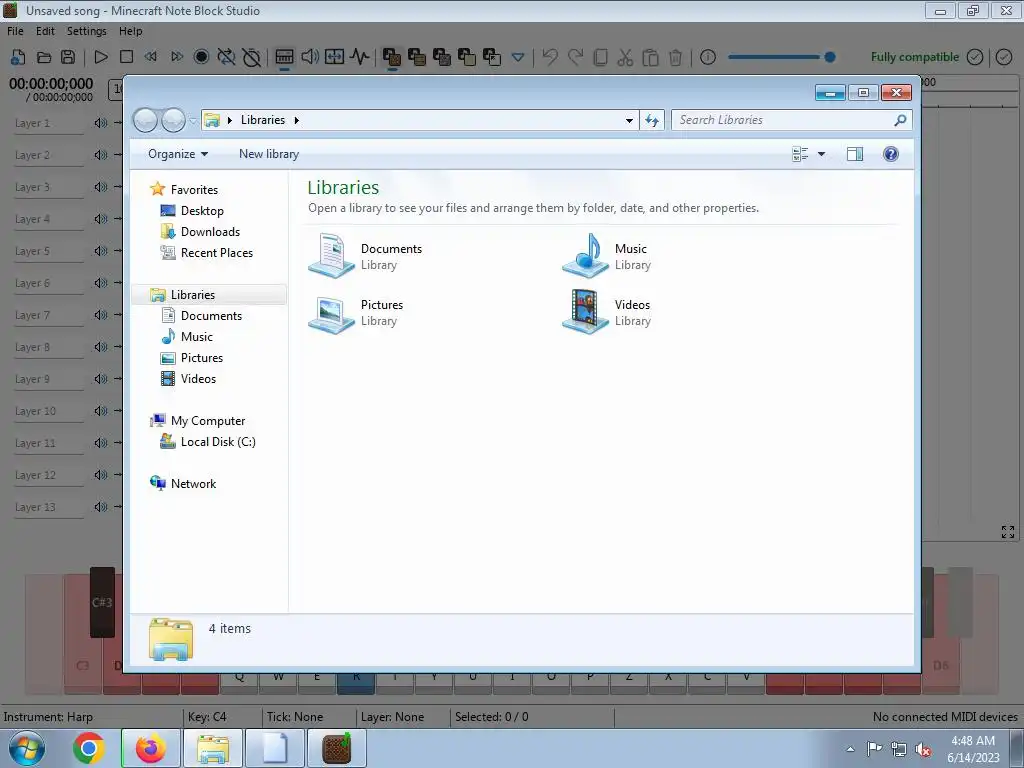1024x768 pixels.
Task: Click the Save song disk icon
Action: point(68,57)
